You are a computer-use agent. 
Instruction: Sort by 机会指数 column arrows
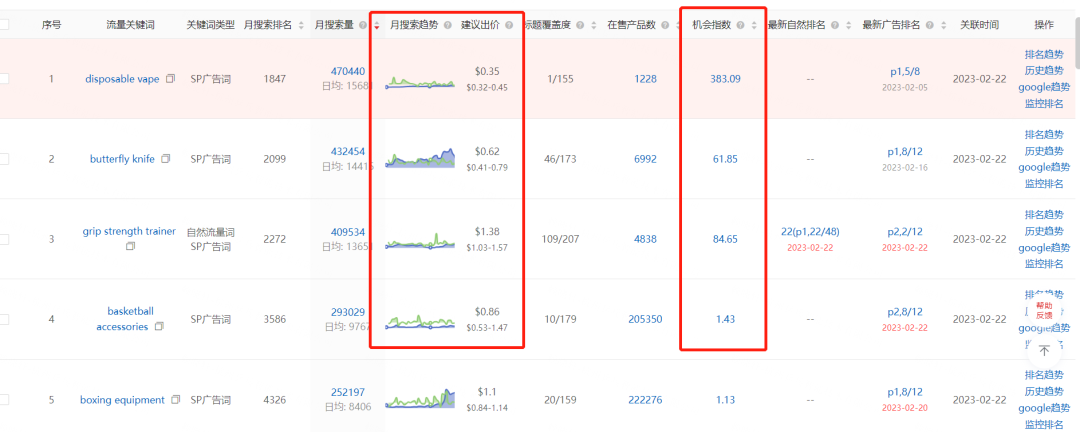[x=754, y=25]
